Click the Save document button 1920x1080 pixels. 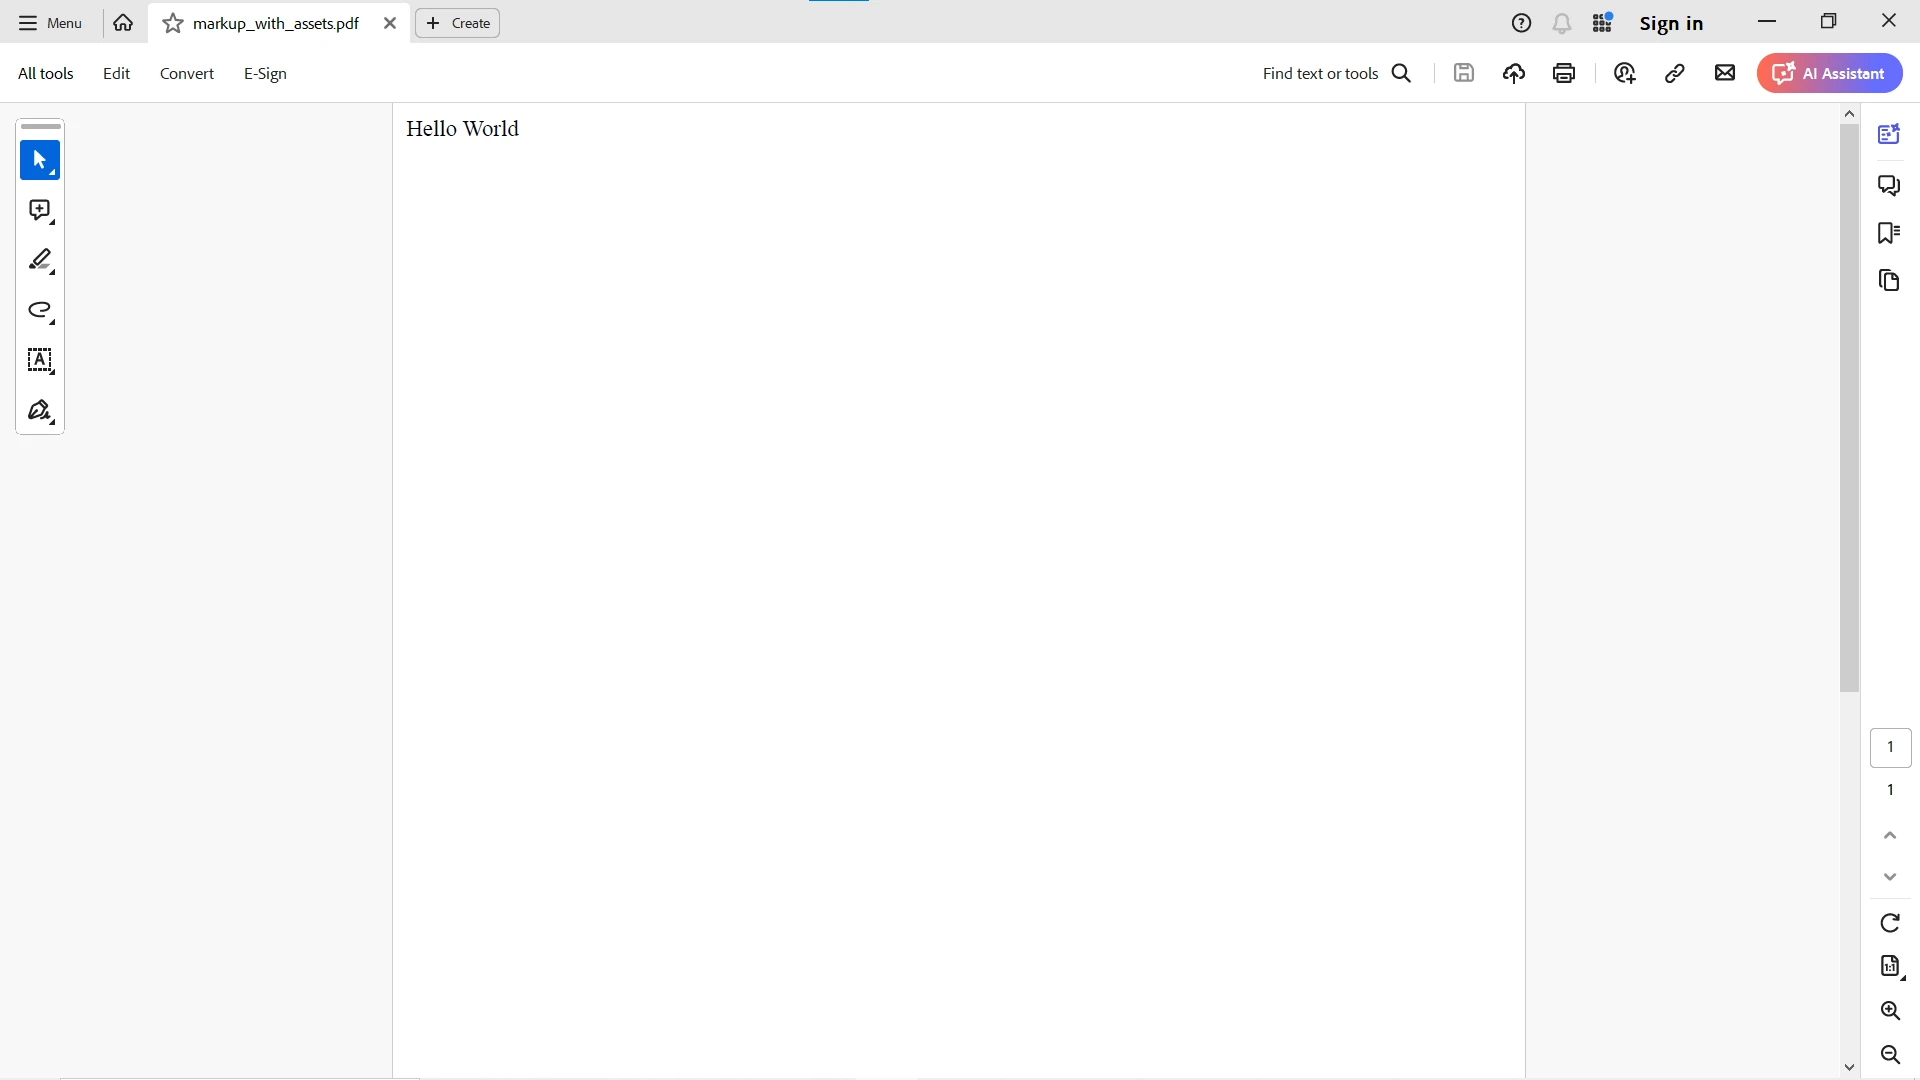coord(1464,73)
